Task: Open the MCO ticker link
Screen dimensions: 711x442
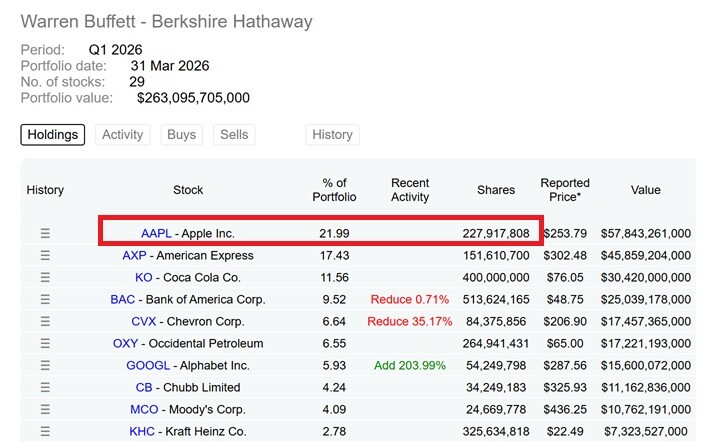Action: pyautogui.click(x=144, y=409)
